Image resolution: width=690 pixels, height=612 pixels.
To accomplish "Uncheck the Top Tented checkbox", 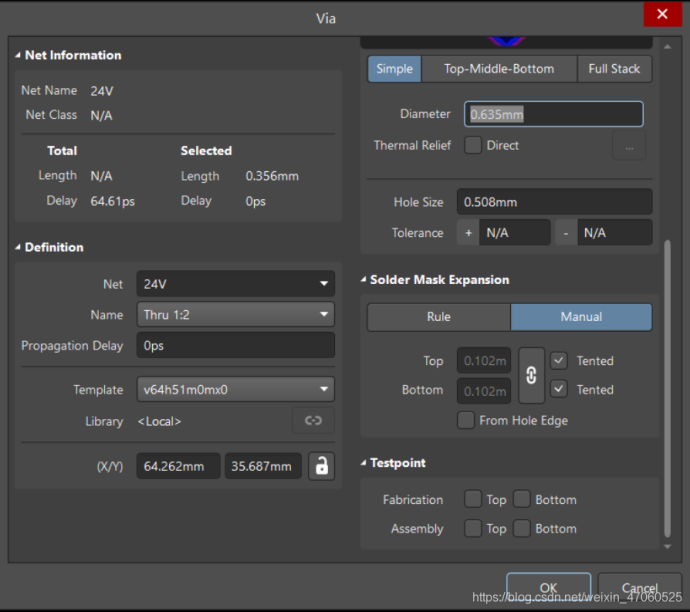I will 559,361.
